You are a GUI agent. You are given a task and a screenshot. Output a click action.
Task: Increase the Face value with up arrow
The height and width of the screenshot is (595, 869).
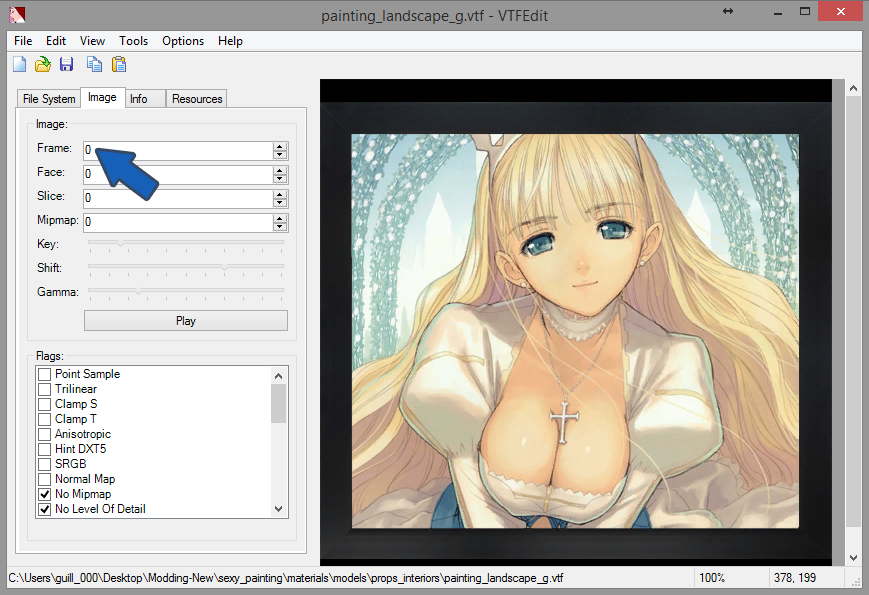click(x=280, y=170)
